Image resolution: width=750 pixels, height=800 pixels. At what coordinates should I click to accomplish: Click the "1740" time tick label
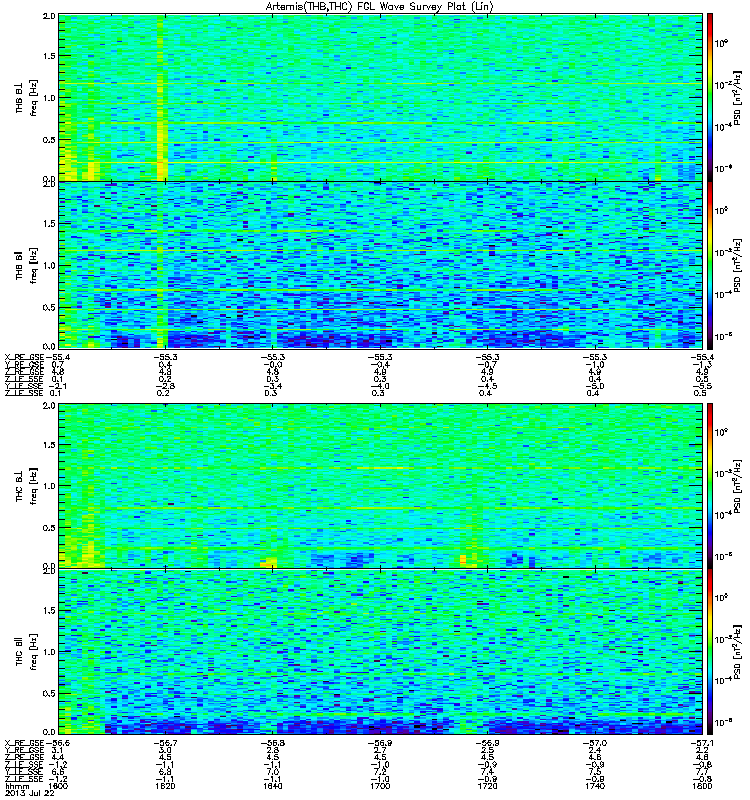tap(595, 786)
